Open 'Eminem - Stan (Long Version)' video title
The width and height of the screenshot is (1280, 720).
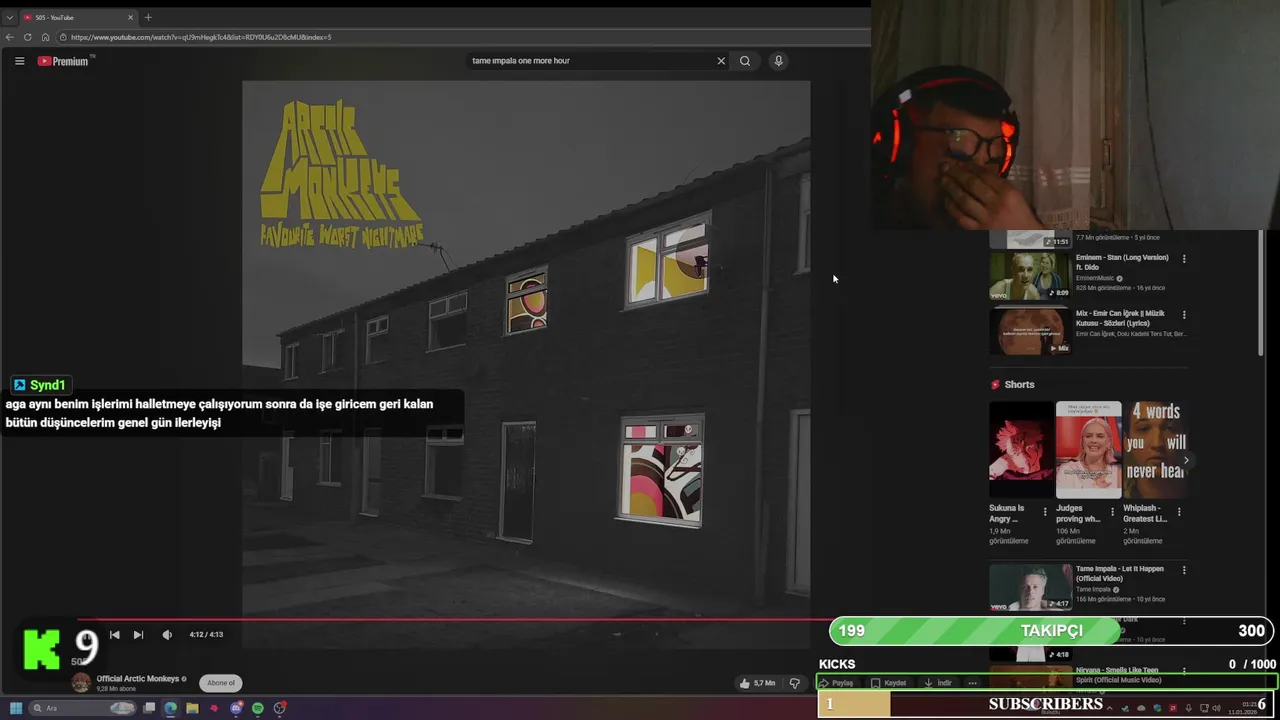coord(1122,262)
